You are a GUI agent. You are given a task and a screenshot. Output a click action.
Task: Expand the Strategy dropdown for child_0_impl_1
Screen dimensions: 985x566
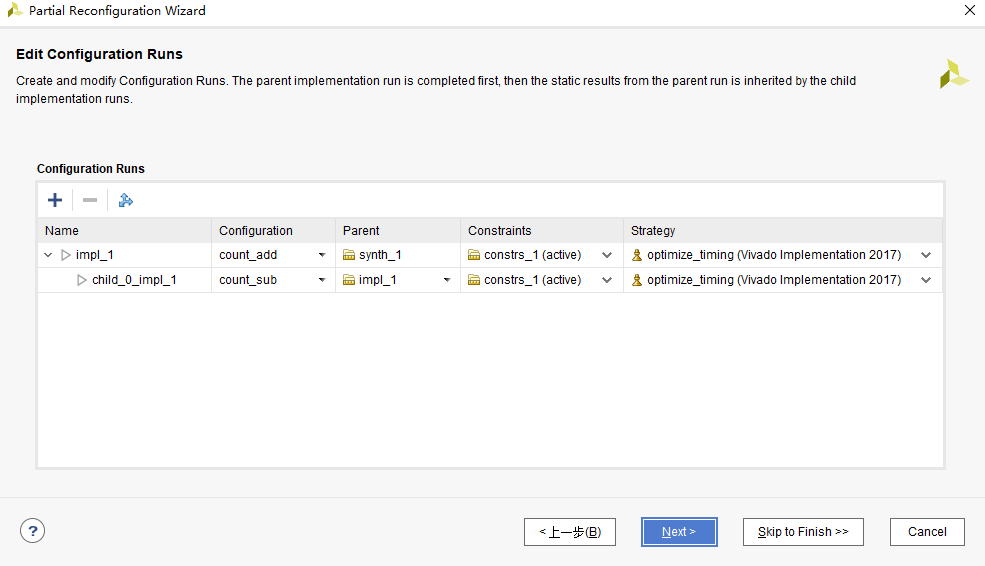click(926, 280)
